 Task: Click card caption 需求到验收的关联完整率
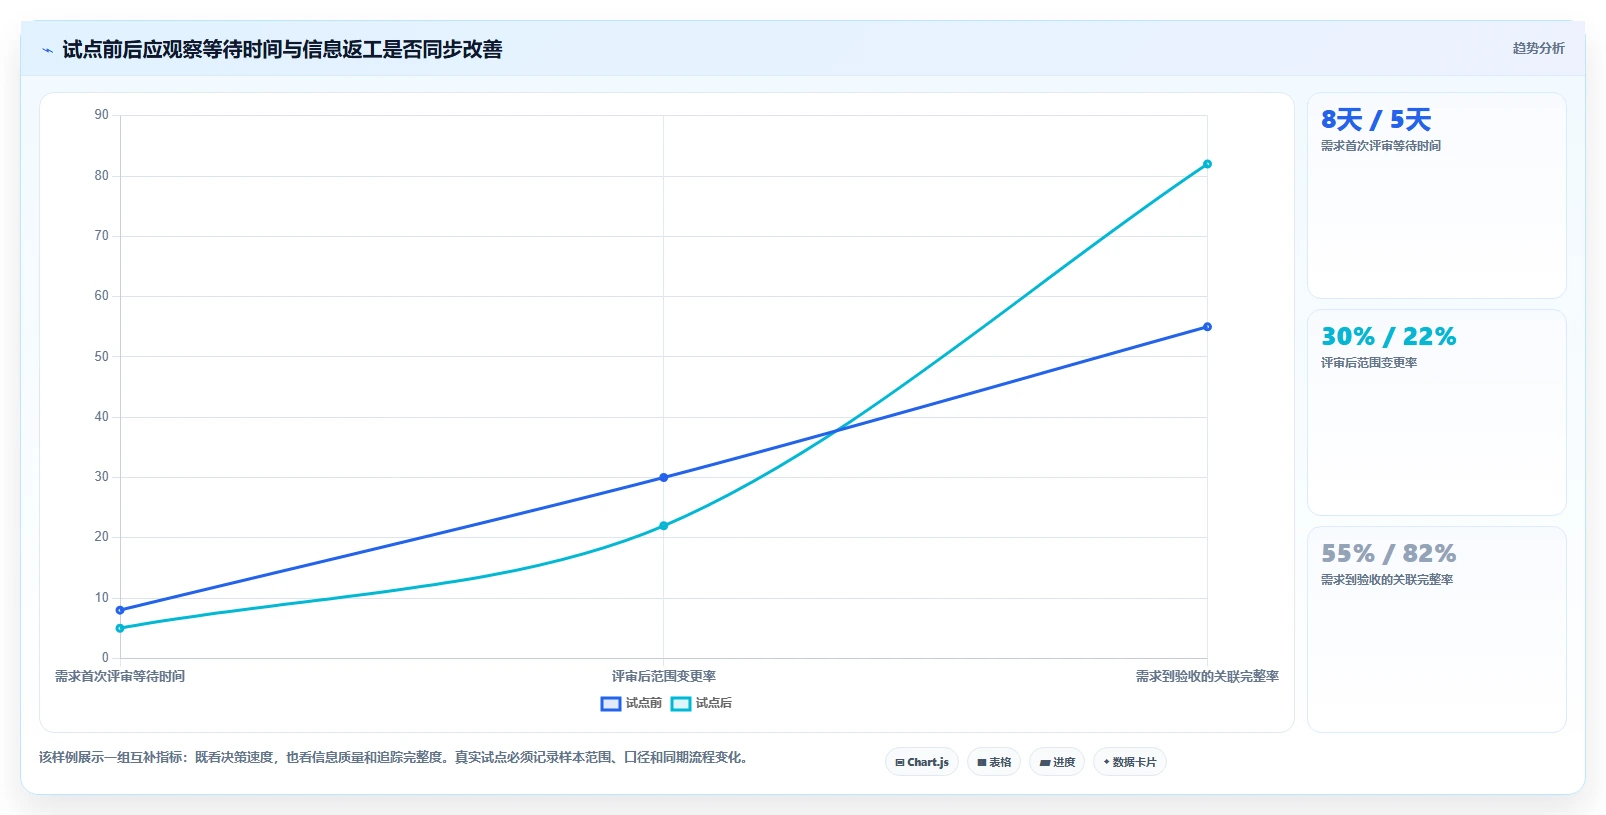click(1387, 580)
